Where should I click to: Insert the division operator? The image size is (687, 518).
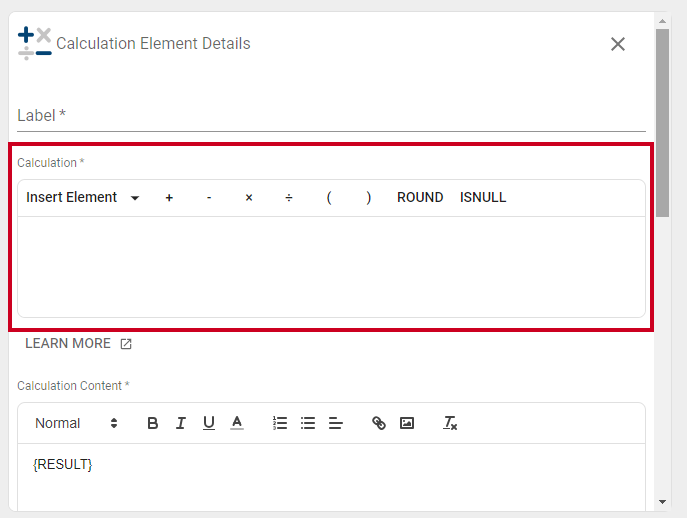(x=289, y=198)
